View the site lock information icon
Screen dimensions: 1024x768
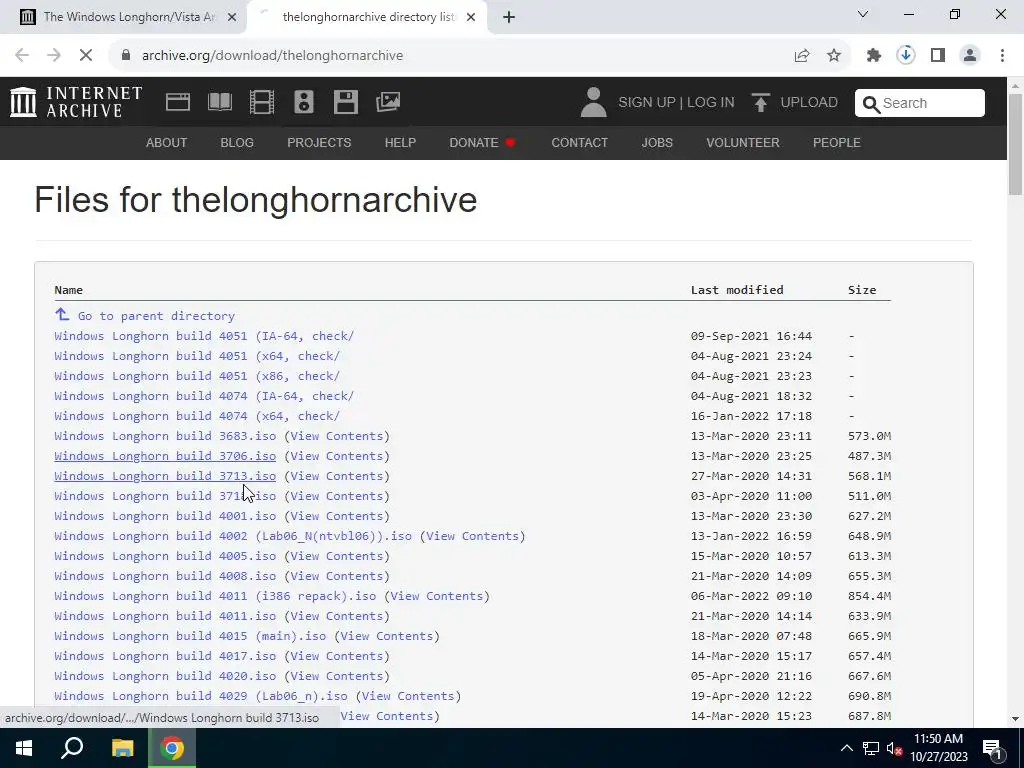126,56
